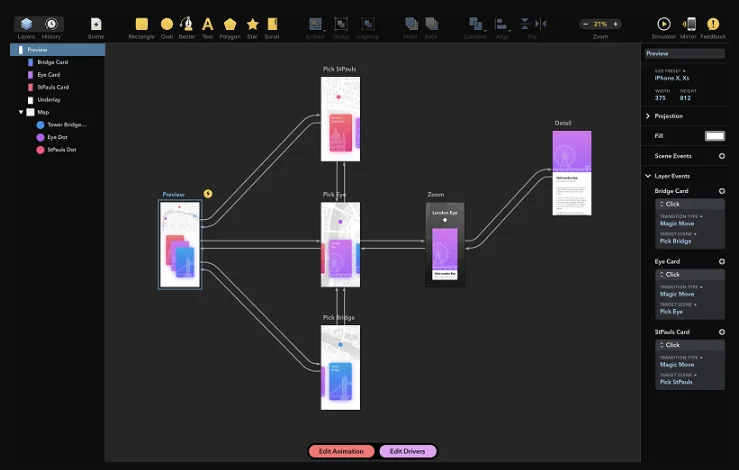739x470 pixels.
Task: Select the Pick StPauls scene thumbnail
Action: [x=340, y=119]
